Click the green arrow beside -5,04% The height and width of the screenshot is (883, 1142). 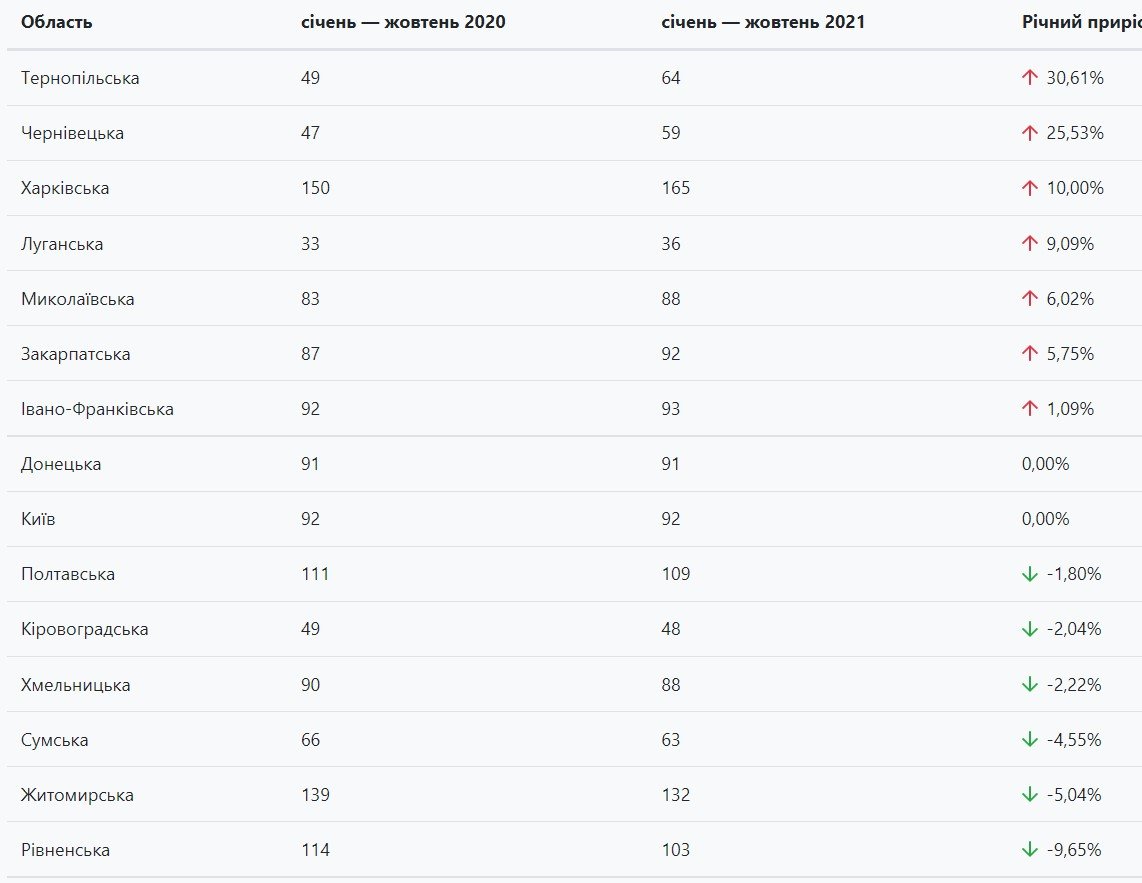(x=1030, y=795)
